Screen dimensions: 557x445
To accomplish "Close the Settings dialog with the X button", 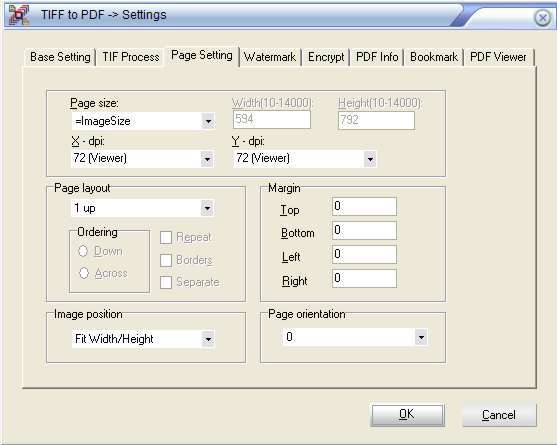I will click(x=542, y=17).
